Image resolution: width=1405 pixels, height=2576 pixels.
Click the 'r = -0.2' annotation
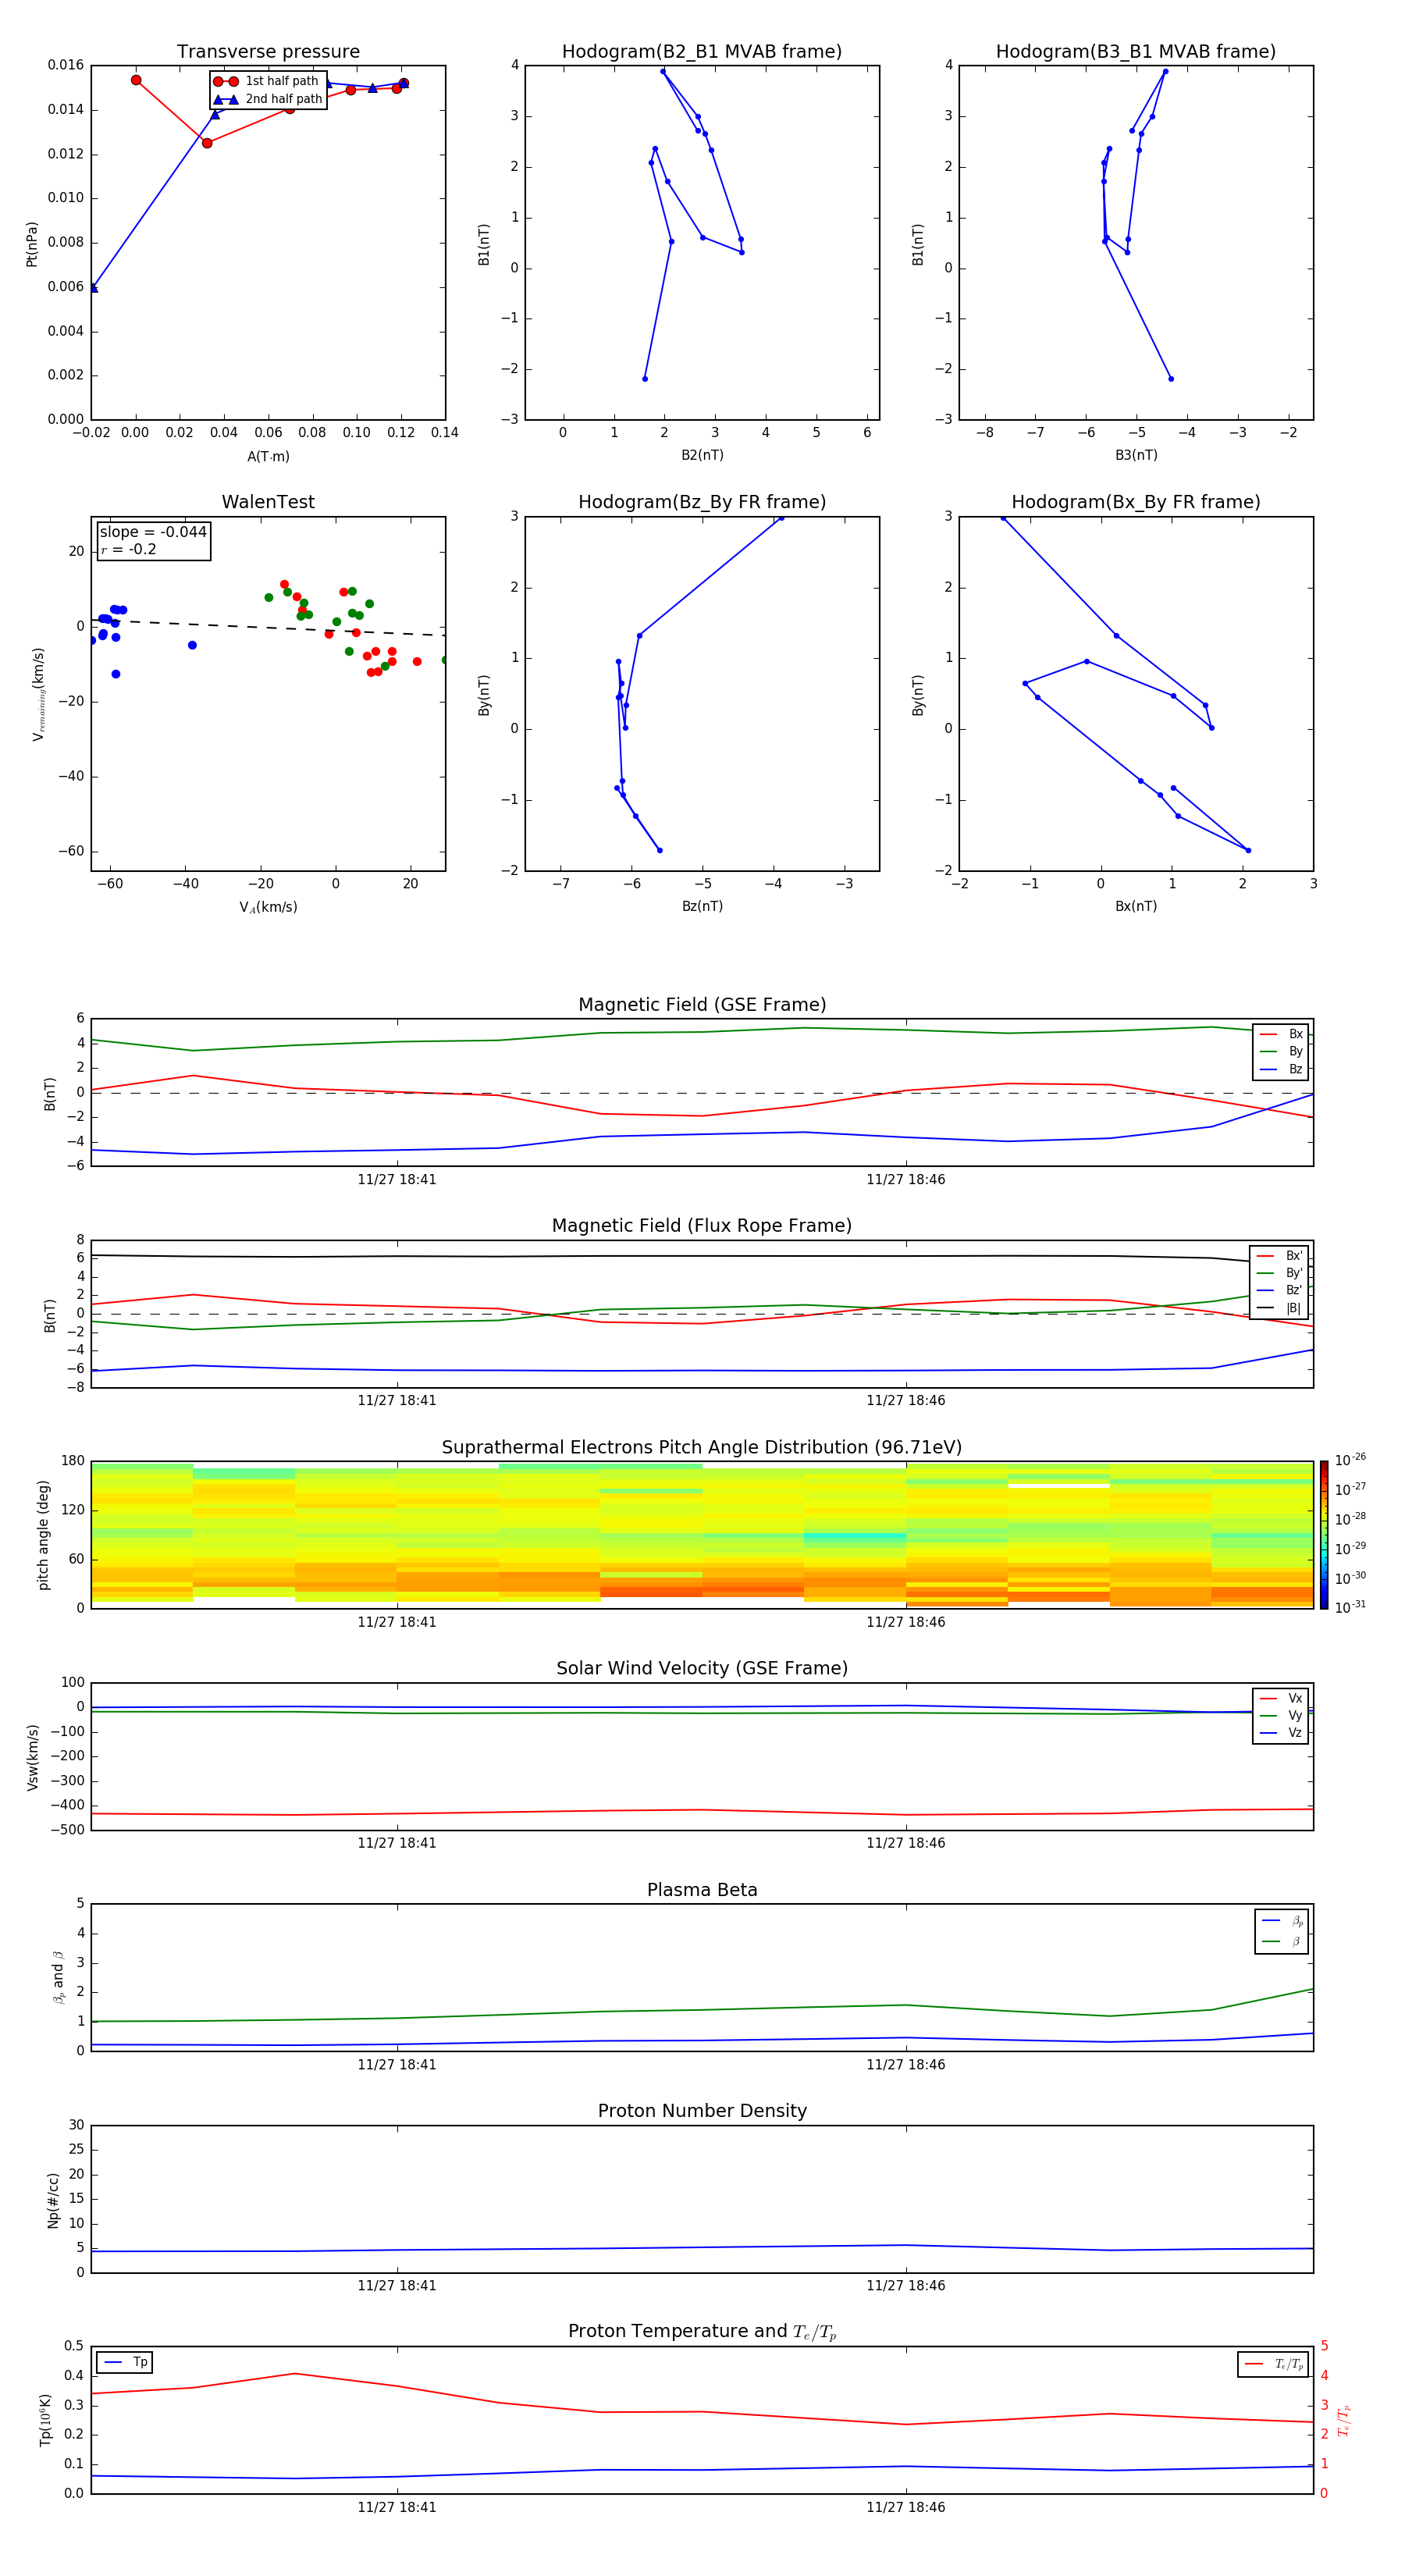[128, 549]
